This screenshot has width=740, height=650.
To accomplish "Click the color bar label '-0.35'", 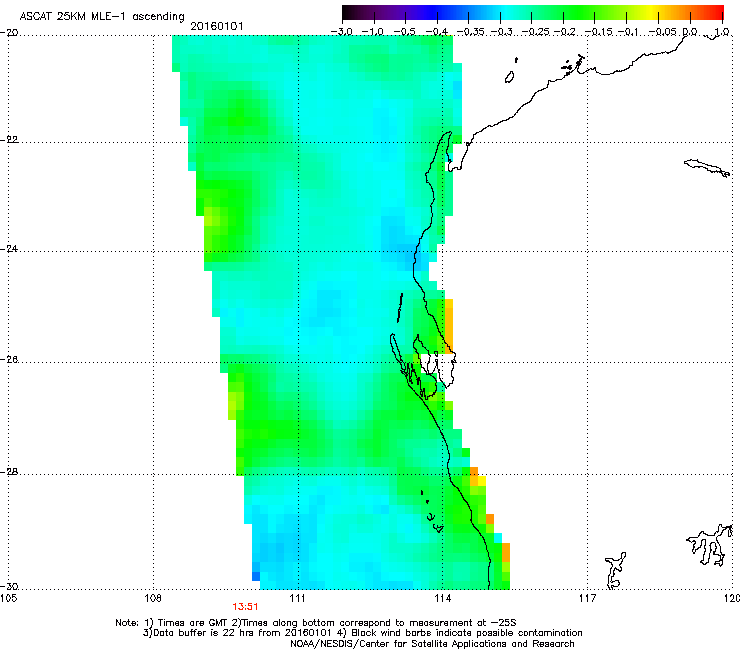I will point(469,32).
